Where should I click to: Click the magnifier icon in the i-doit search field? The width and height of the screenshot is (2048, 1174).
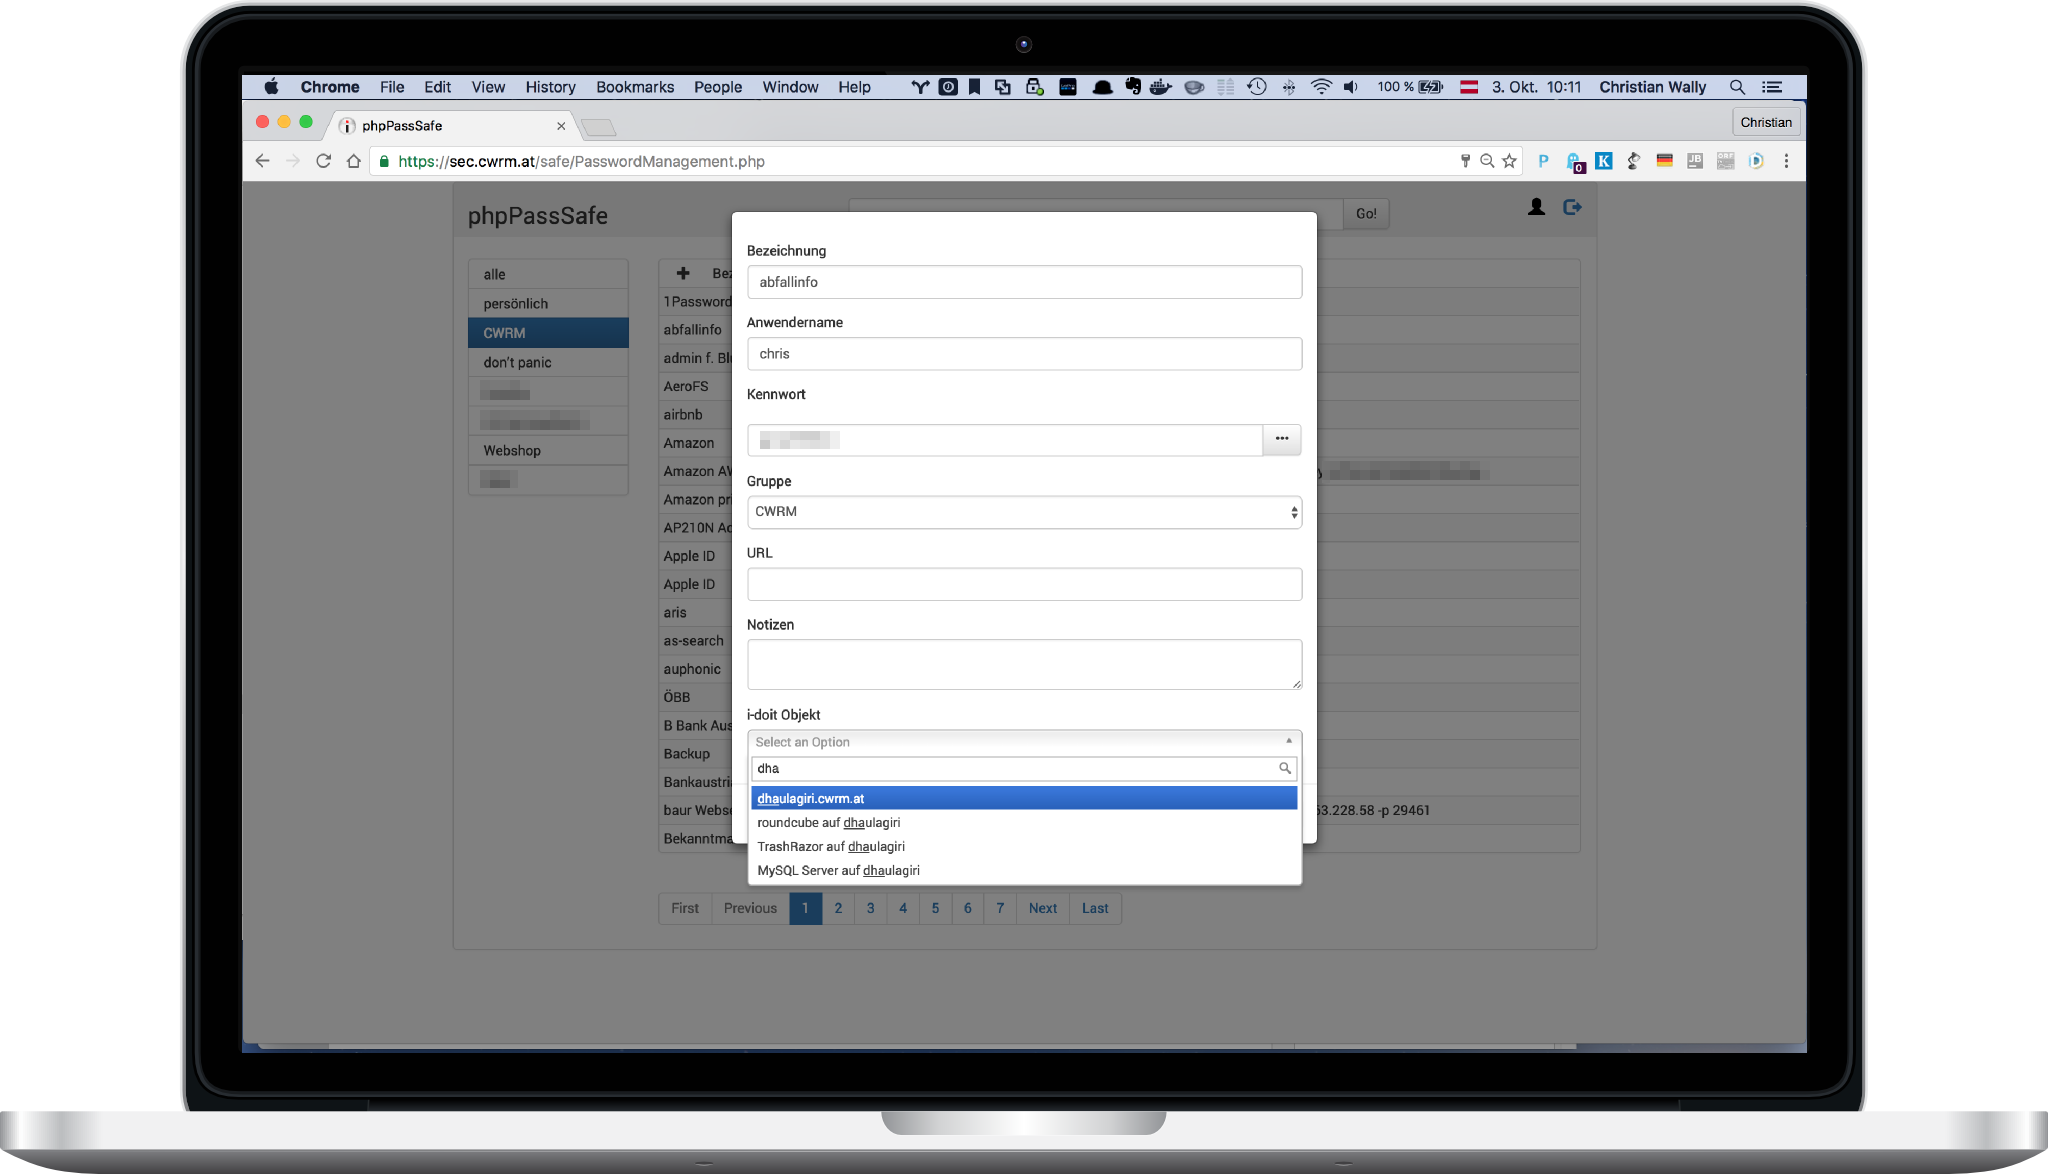click(1284, 768)
